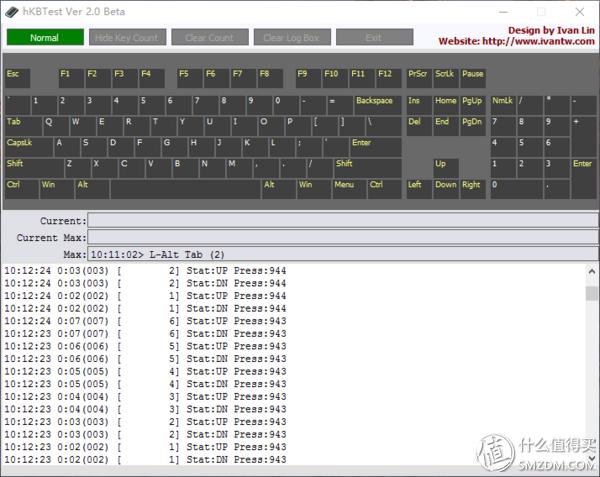Click the F1 key tile
The image size is (600, 477).
[71, 78]
